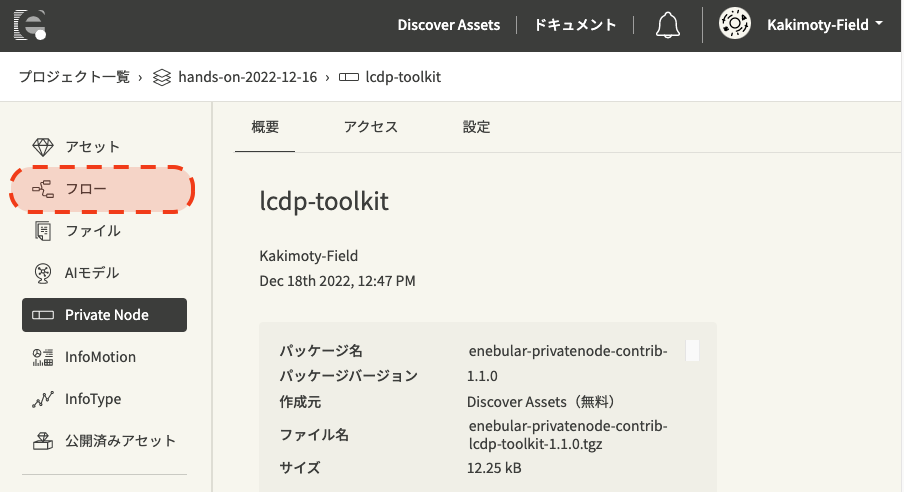The width and height of the screenshot is (904, 492).
Task: Click the date Dec 18th 2022, 12:47 PM
Action: [x=337, y=281]
